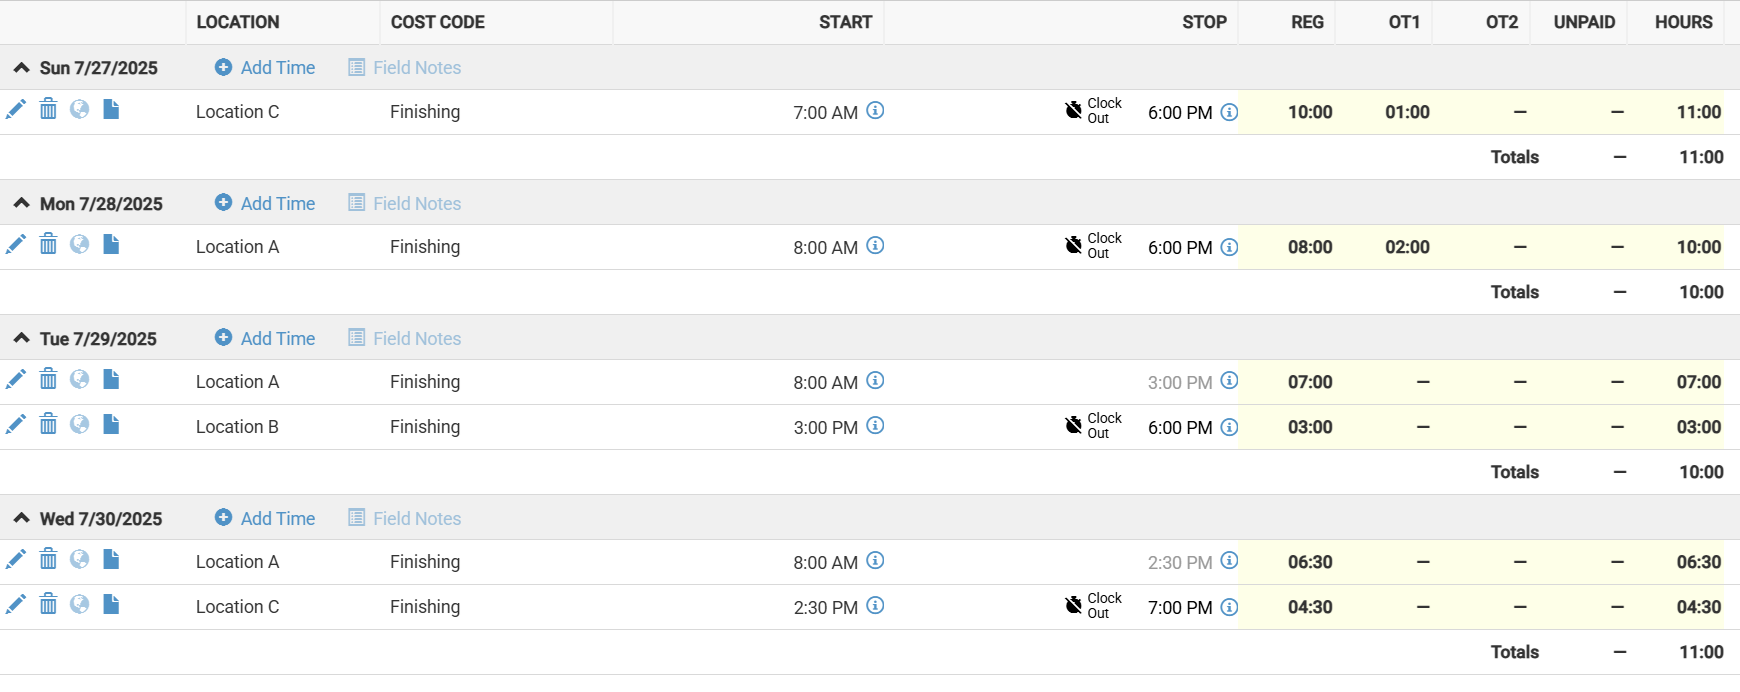Viewport: 1740px width, 692px height.
Task: Click the info icon beside the 7:00 AM start time
Action: pos(875,111)
